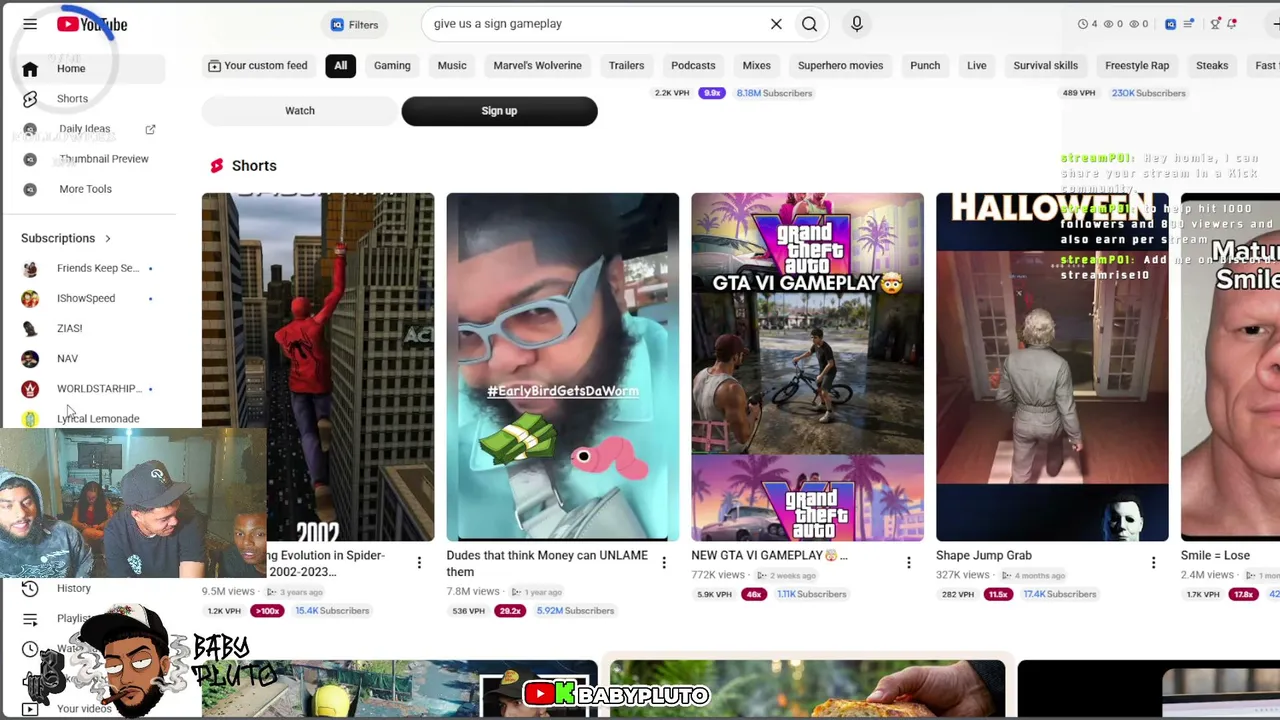Clear the search box with the X
Image resolution: width=1280 pixels, height=720 pixels.
click(776, 24)
